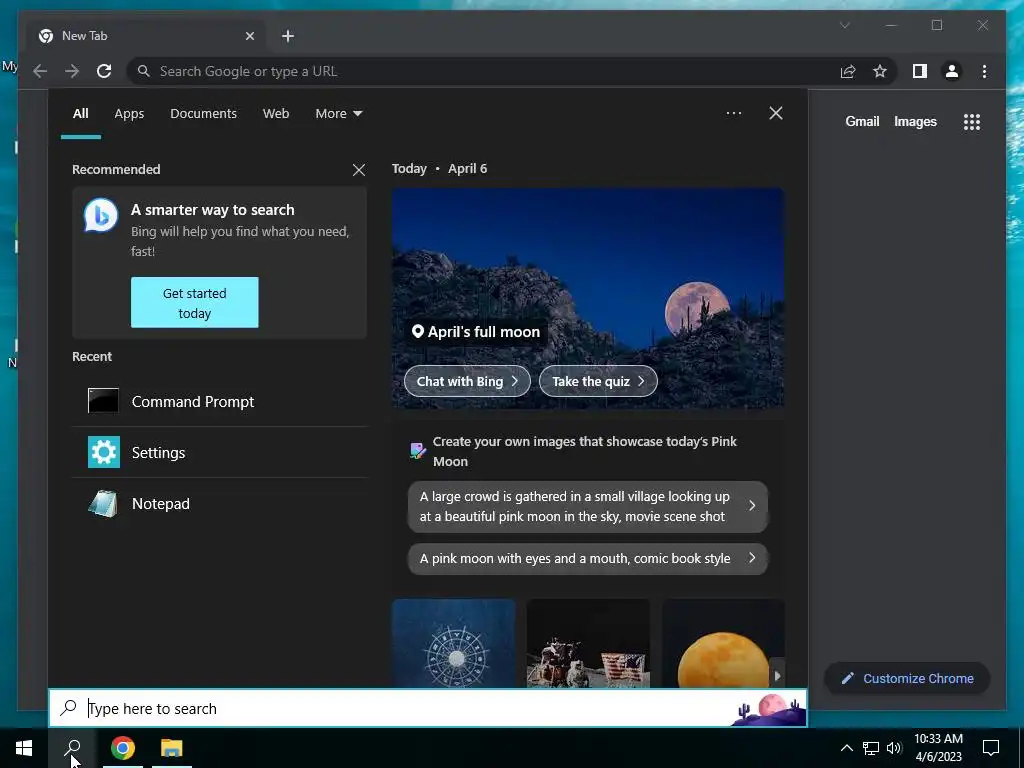Image resolution: width=1024 pixels, height=768 pixels.
Task: Click the taskbar search magnifier
Action: [73, 748]
